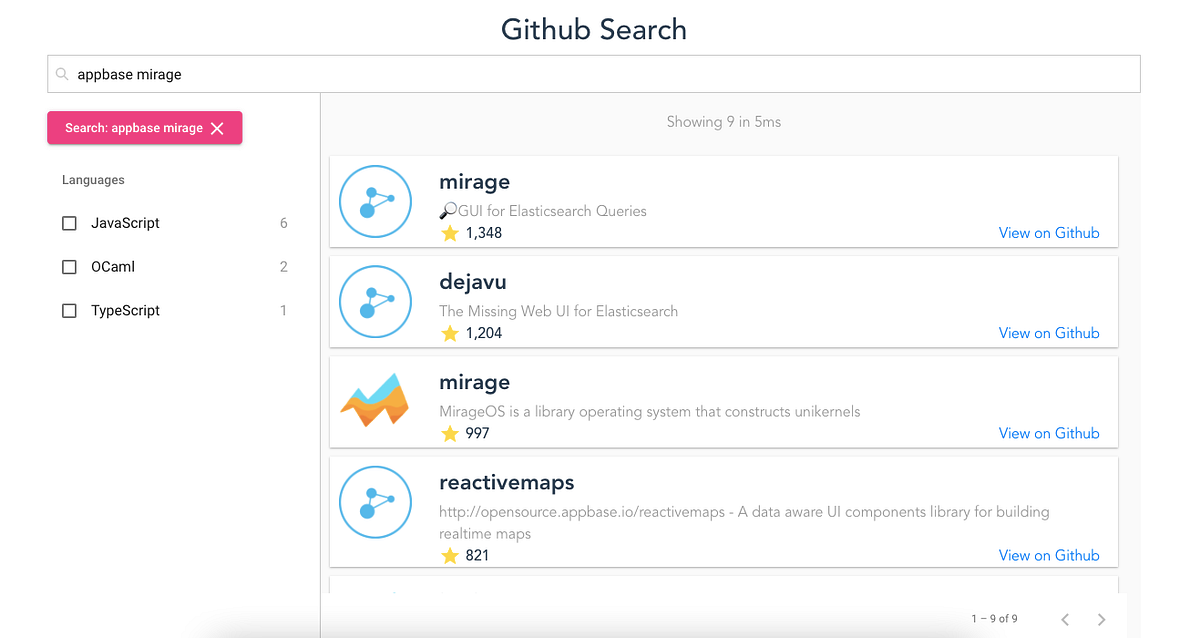Click the star icon showing 1,348 stars
The height and width of the screenshot is (638, 1200).
click(x=449, y=232)
